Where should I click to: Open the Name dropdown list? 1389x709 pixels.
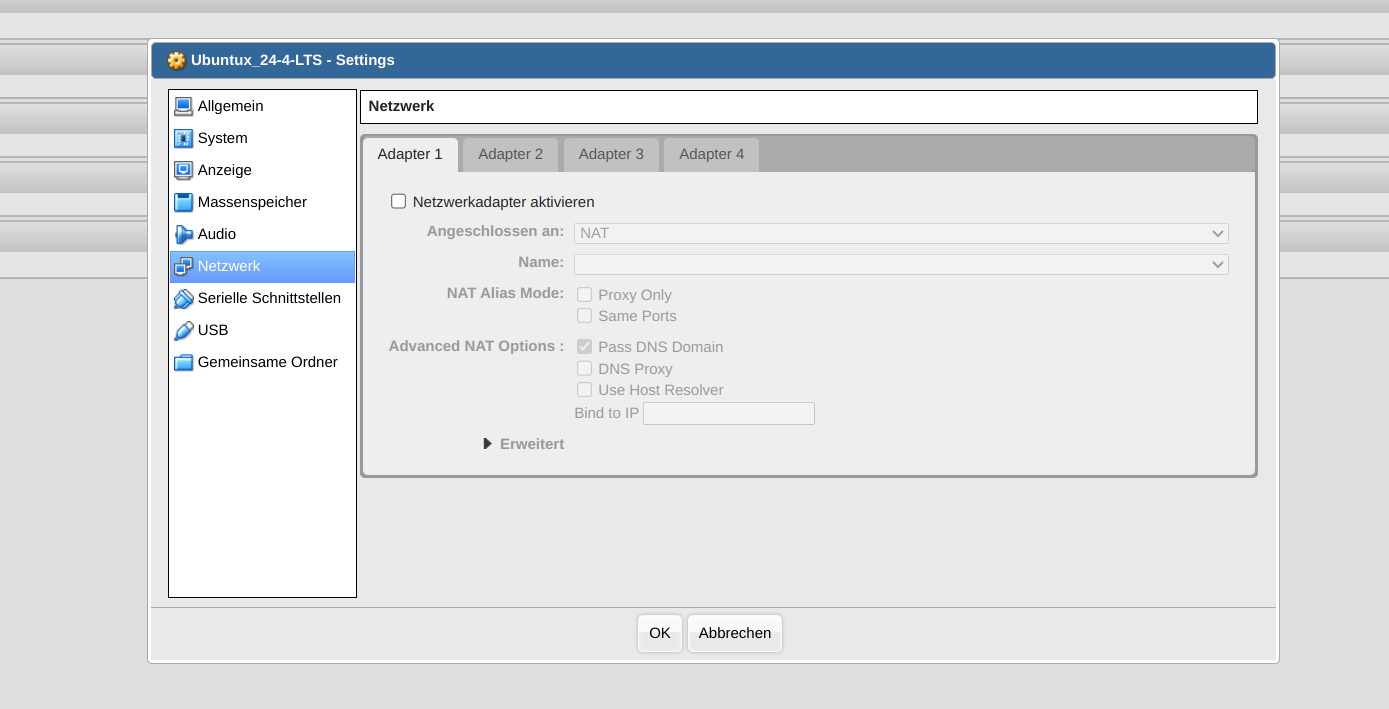coord(900,264)
